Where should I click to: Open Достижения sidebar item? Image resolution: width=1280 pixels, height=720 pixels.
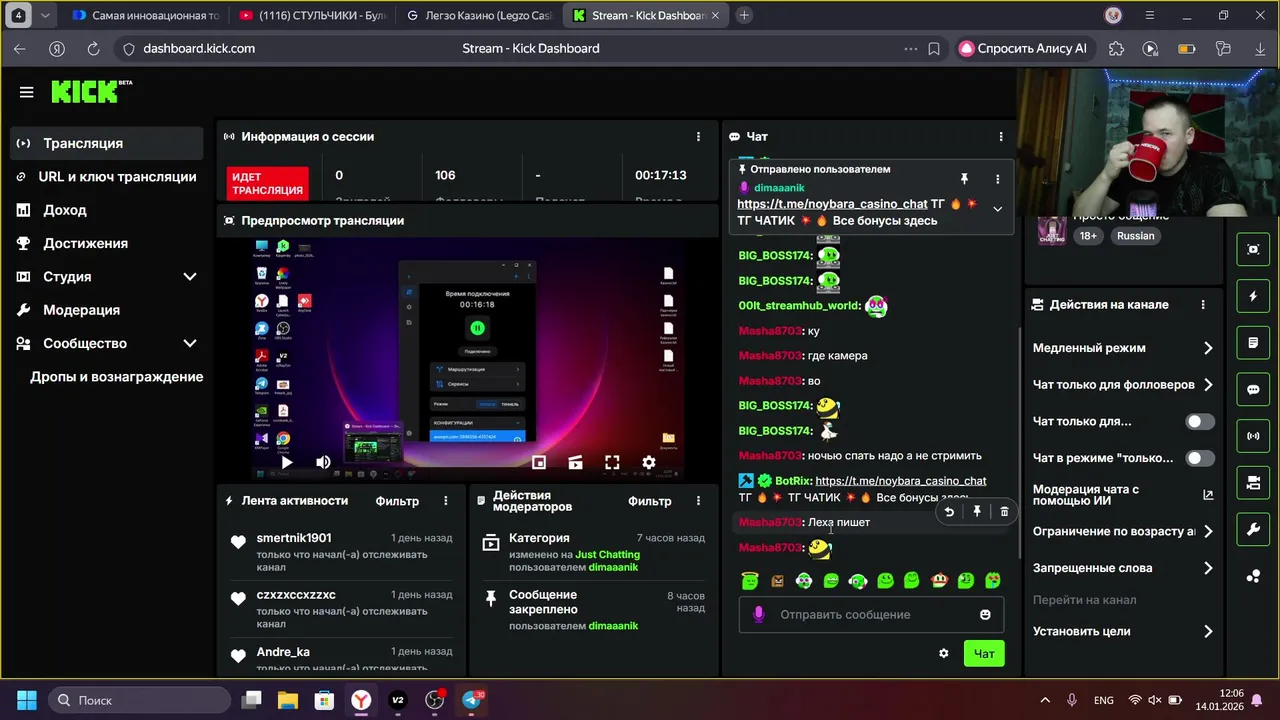point(106,243)
